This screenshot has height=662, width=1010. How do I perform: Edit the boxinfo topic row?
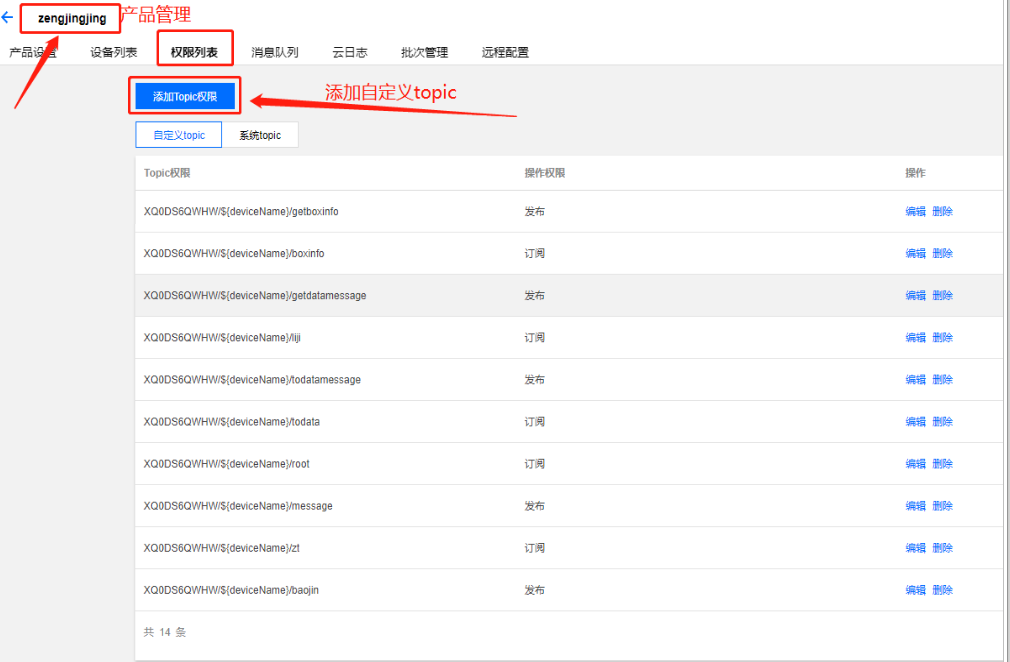915,254
